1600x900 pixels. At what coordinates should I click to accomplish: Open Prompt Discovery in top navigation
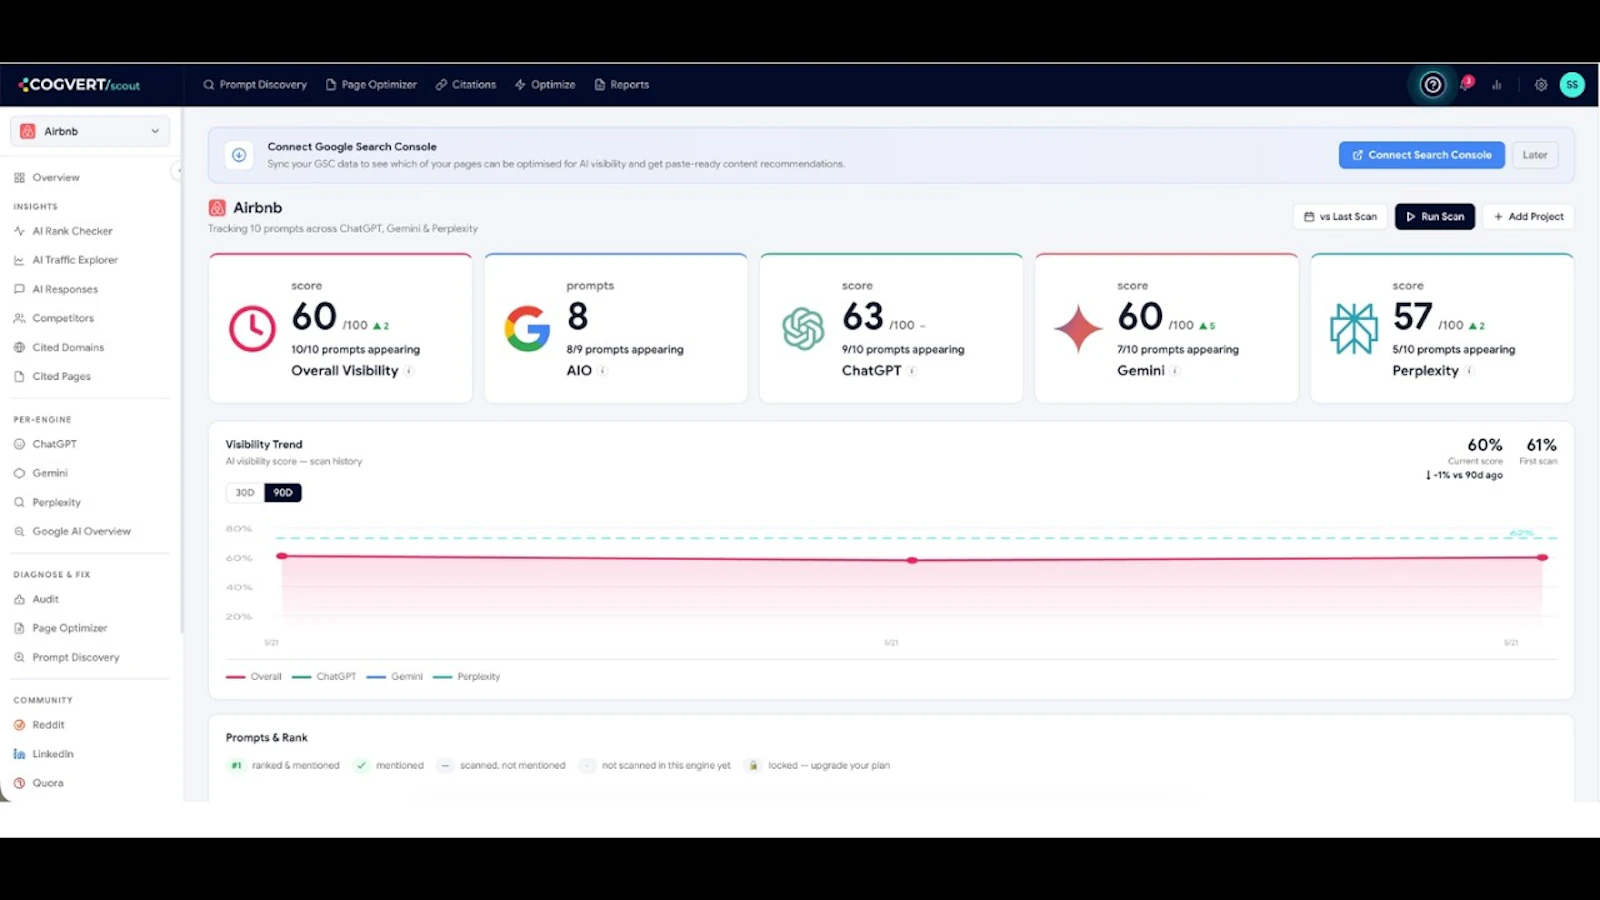[255, 85]
